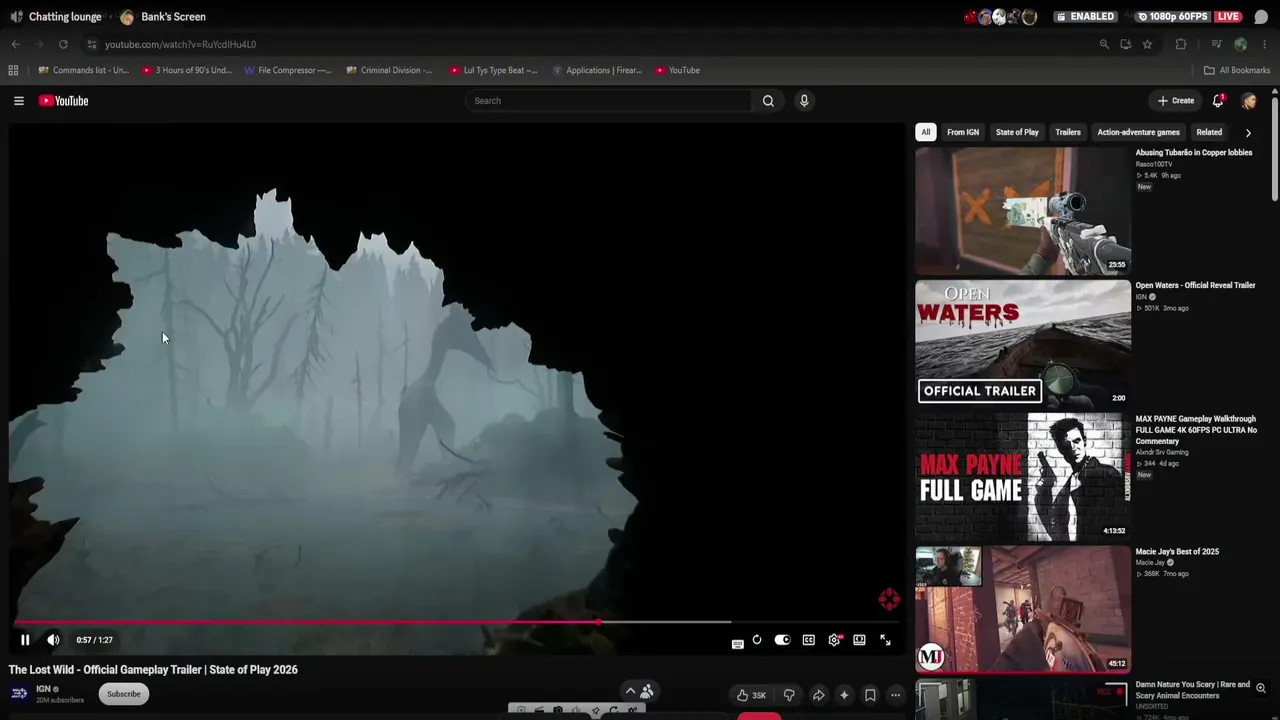Screen dimensions: 1280x720
Task: Go to the YouTube home logo
Action: (x=64, y=101)
